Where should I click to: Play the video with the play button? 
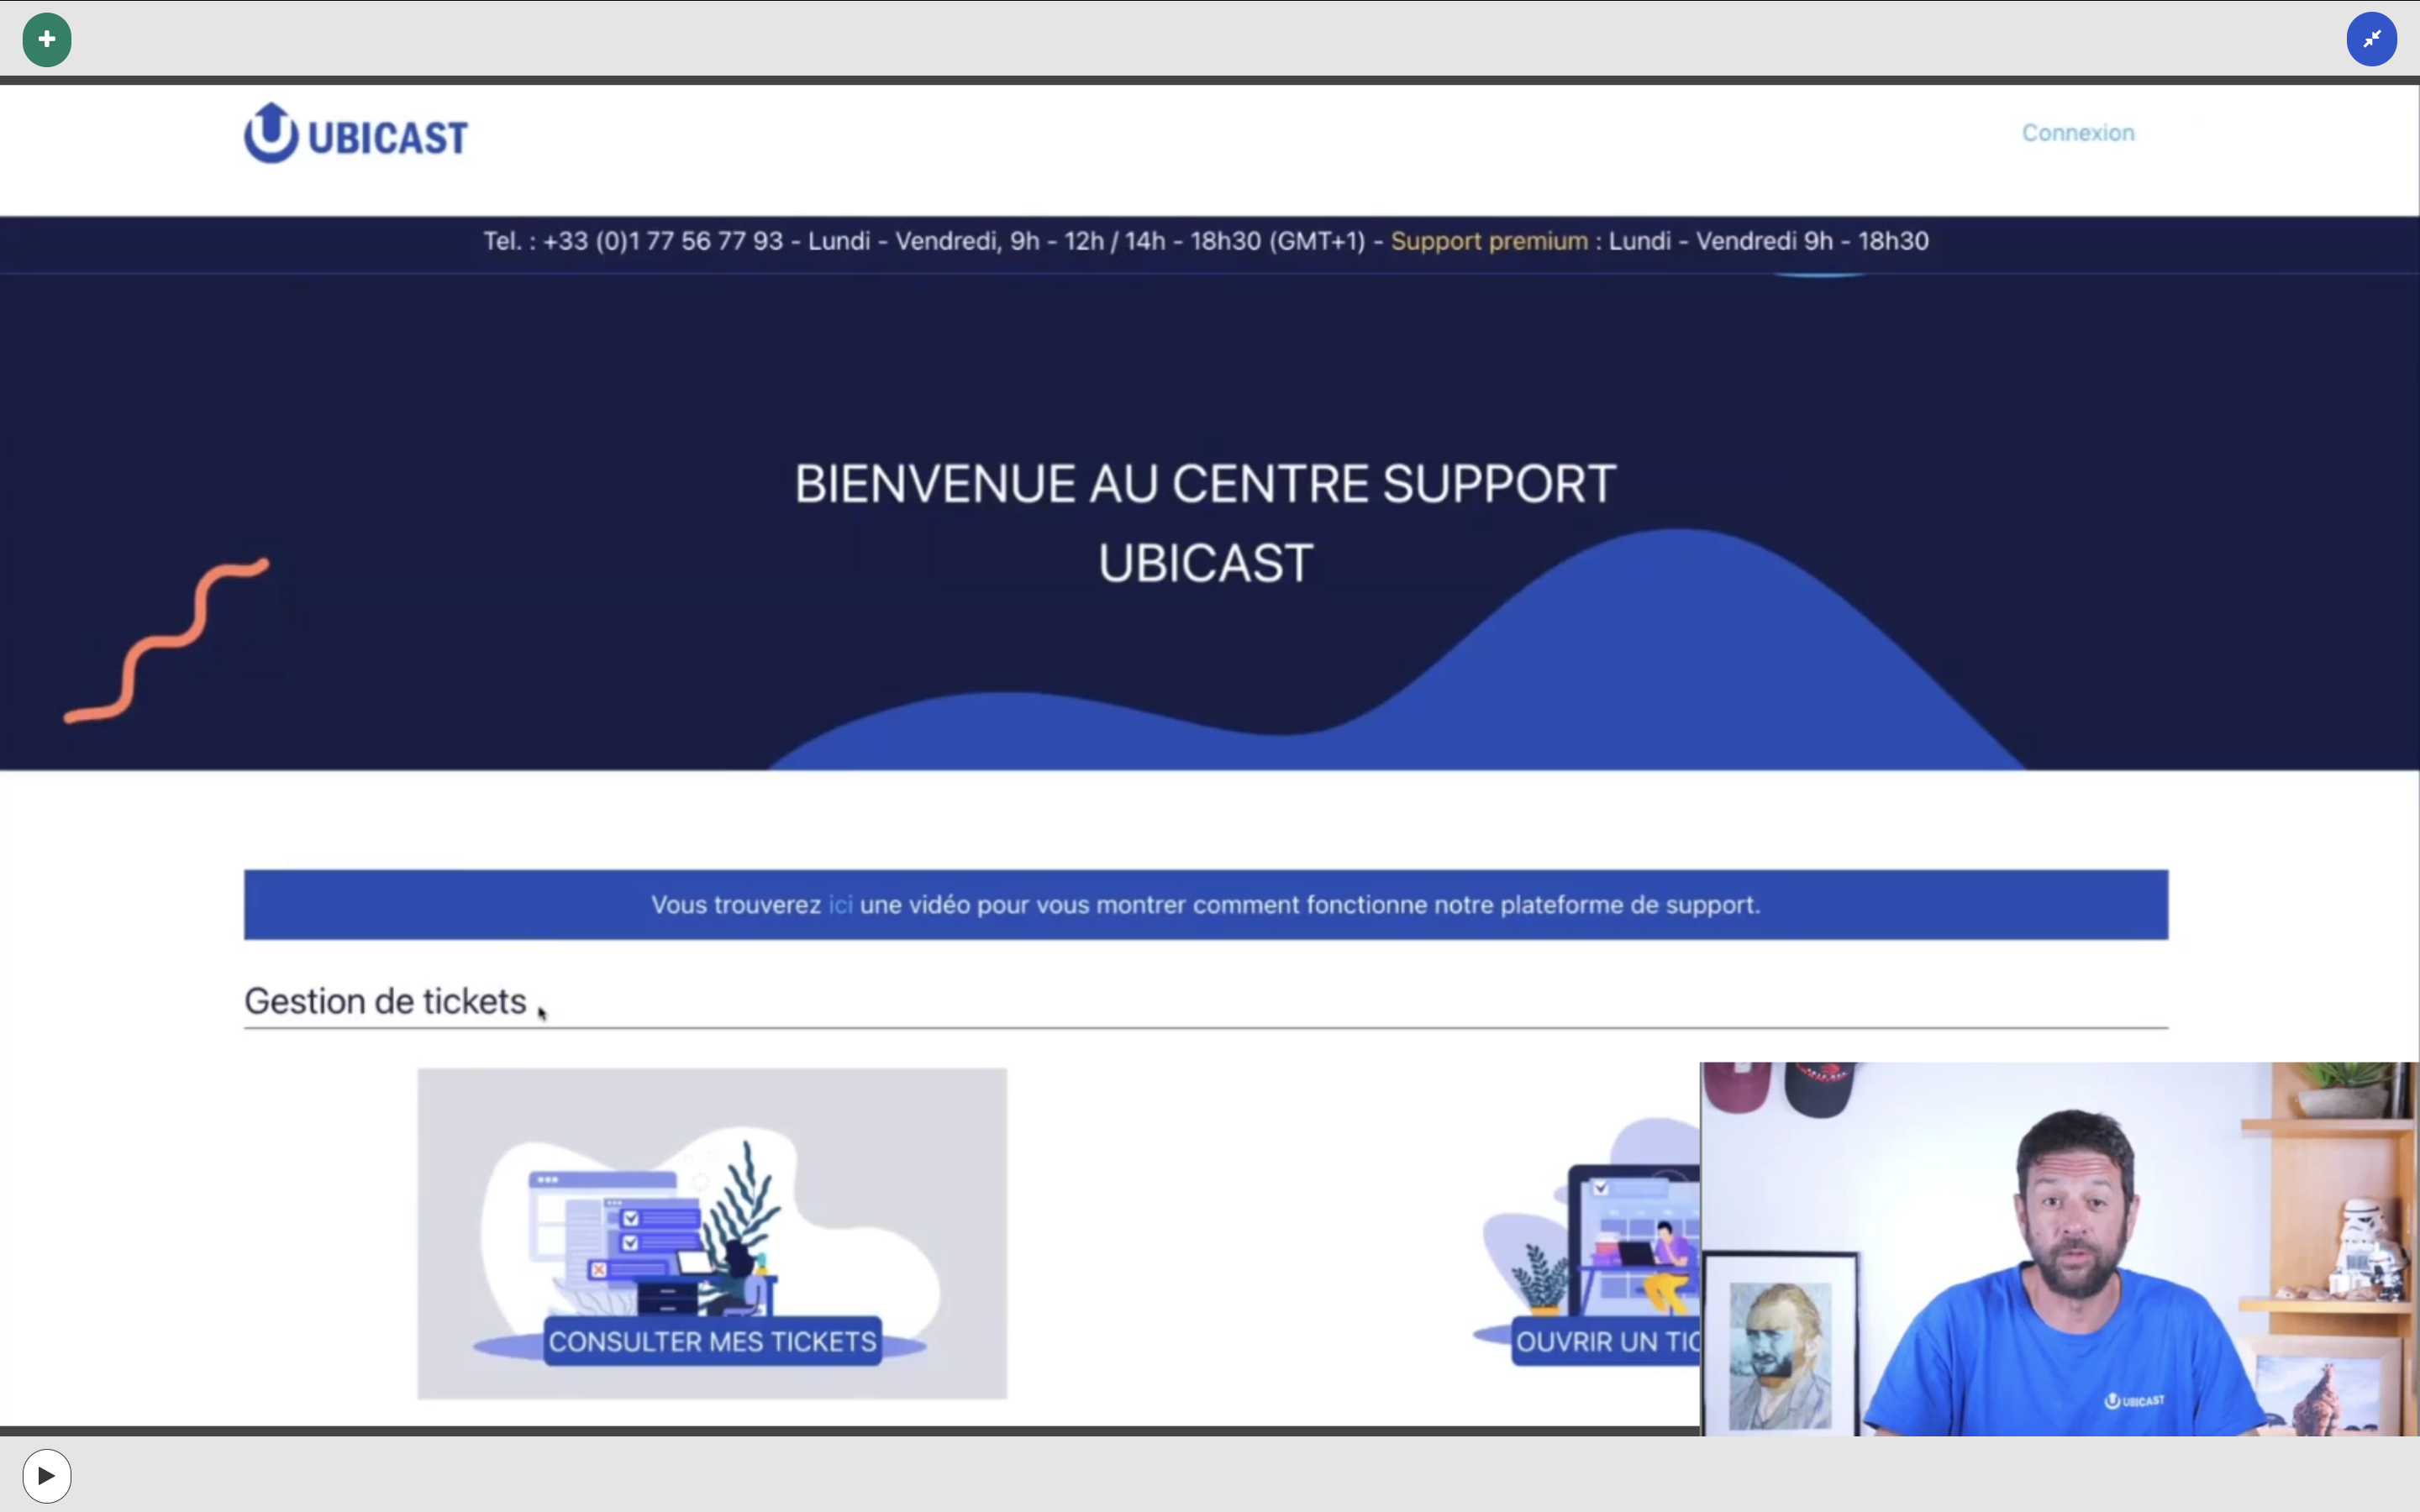47,1475
